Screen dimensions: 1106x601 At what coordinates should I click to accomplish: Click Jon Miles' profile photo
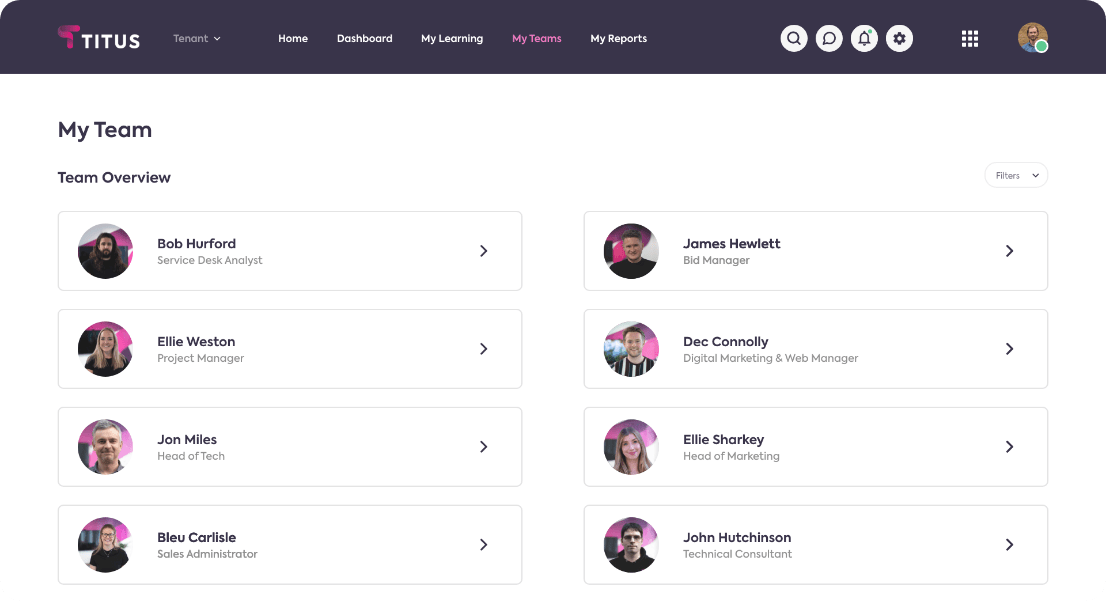105,447
